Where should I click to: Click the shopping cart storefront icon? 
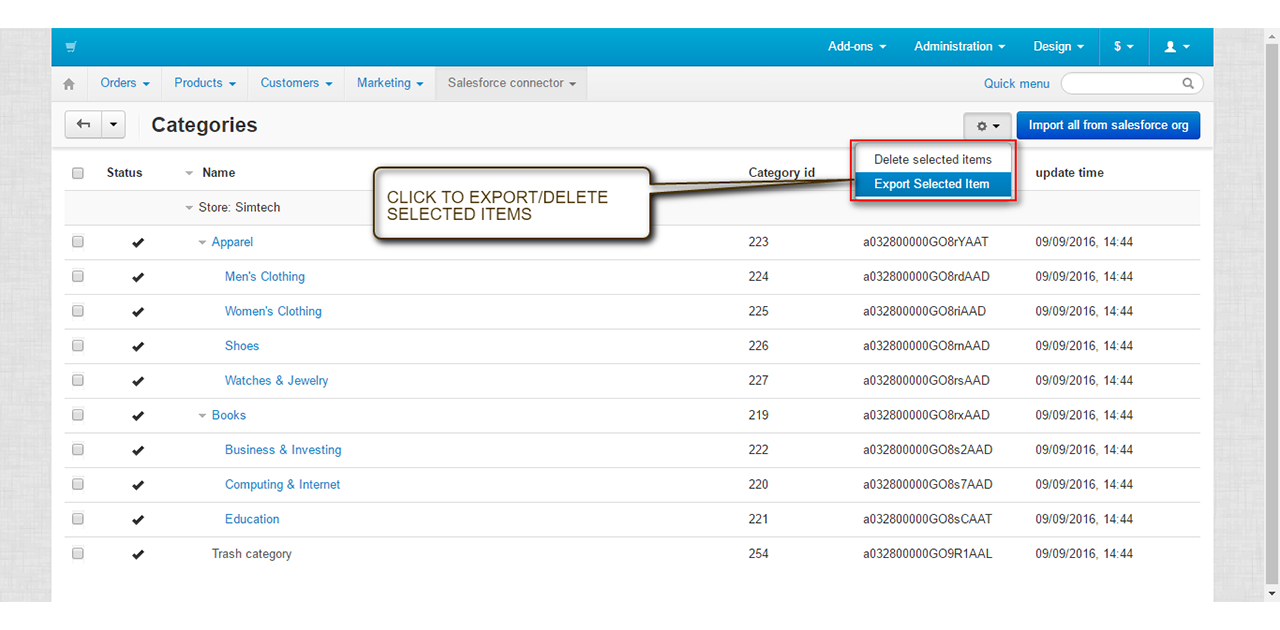click(x=71, y=47)
